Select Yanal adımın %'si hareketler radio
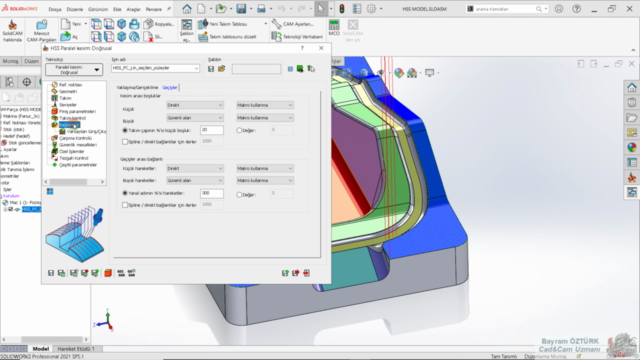Viewport: 640px width, 360px height. click(125, 193)
